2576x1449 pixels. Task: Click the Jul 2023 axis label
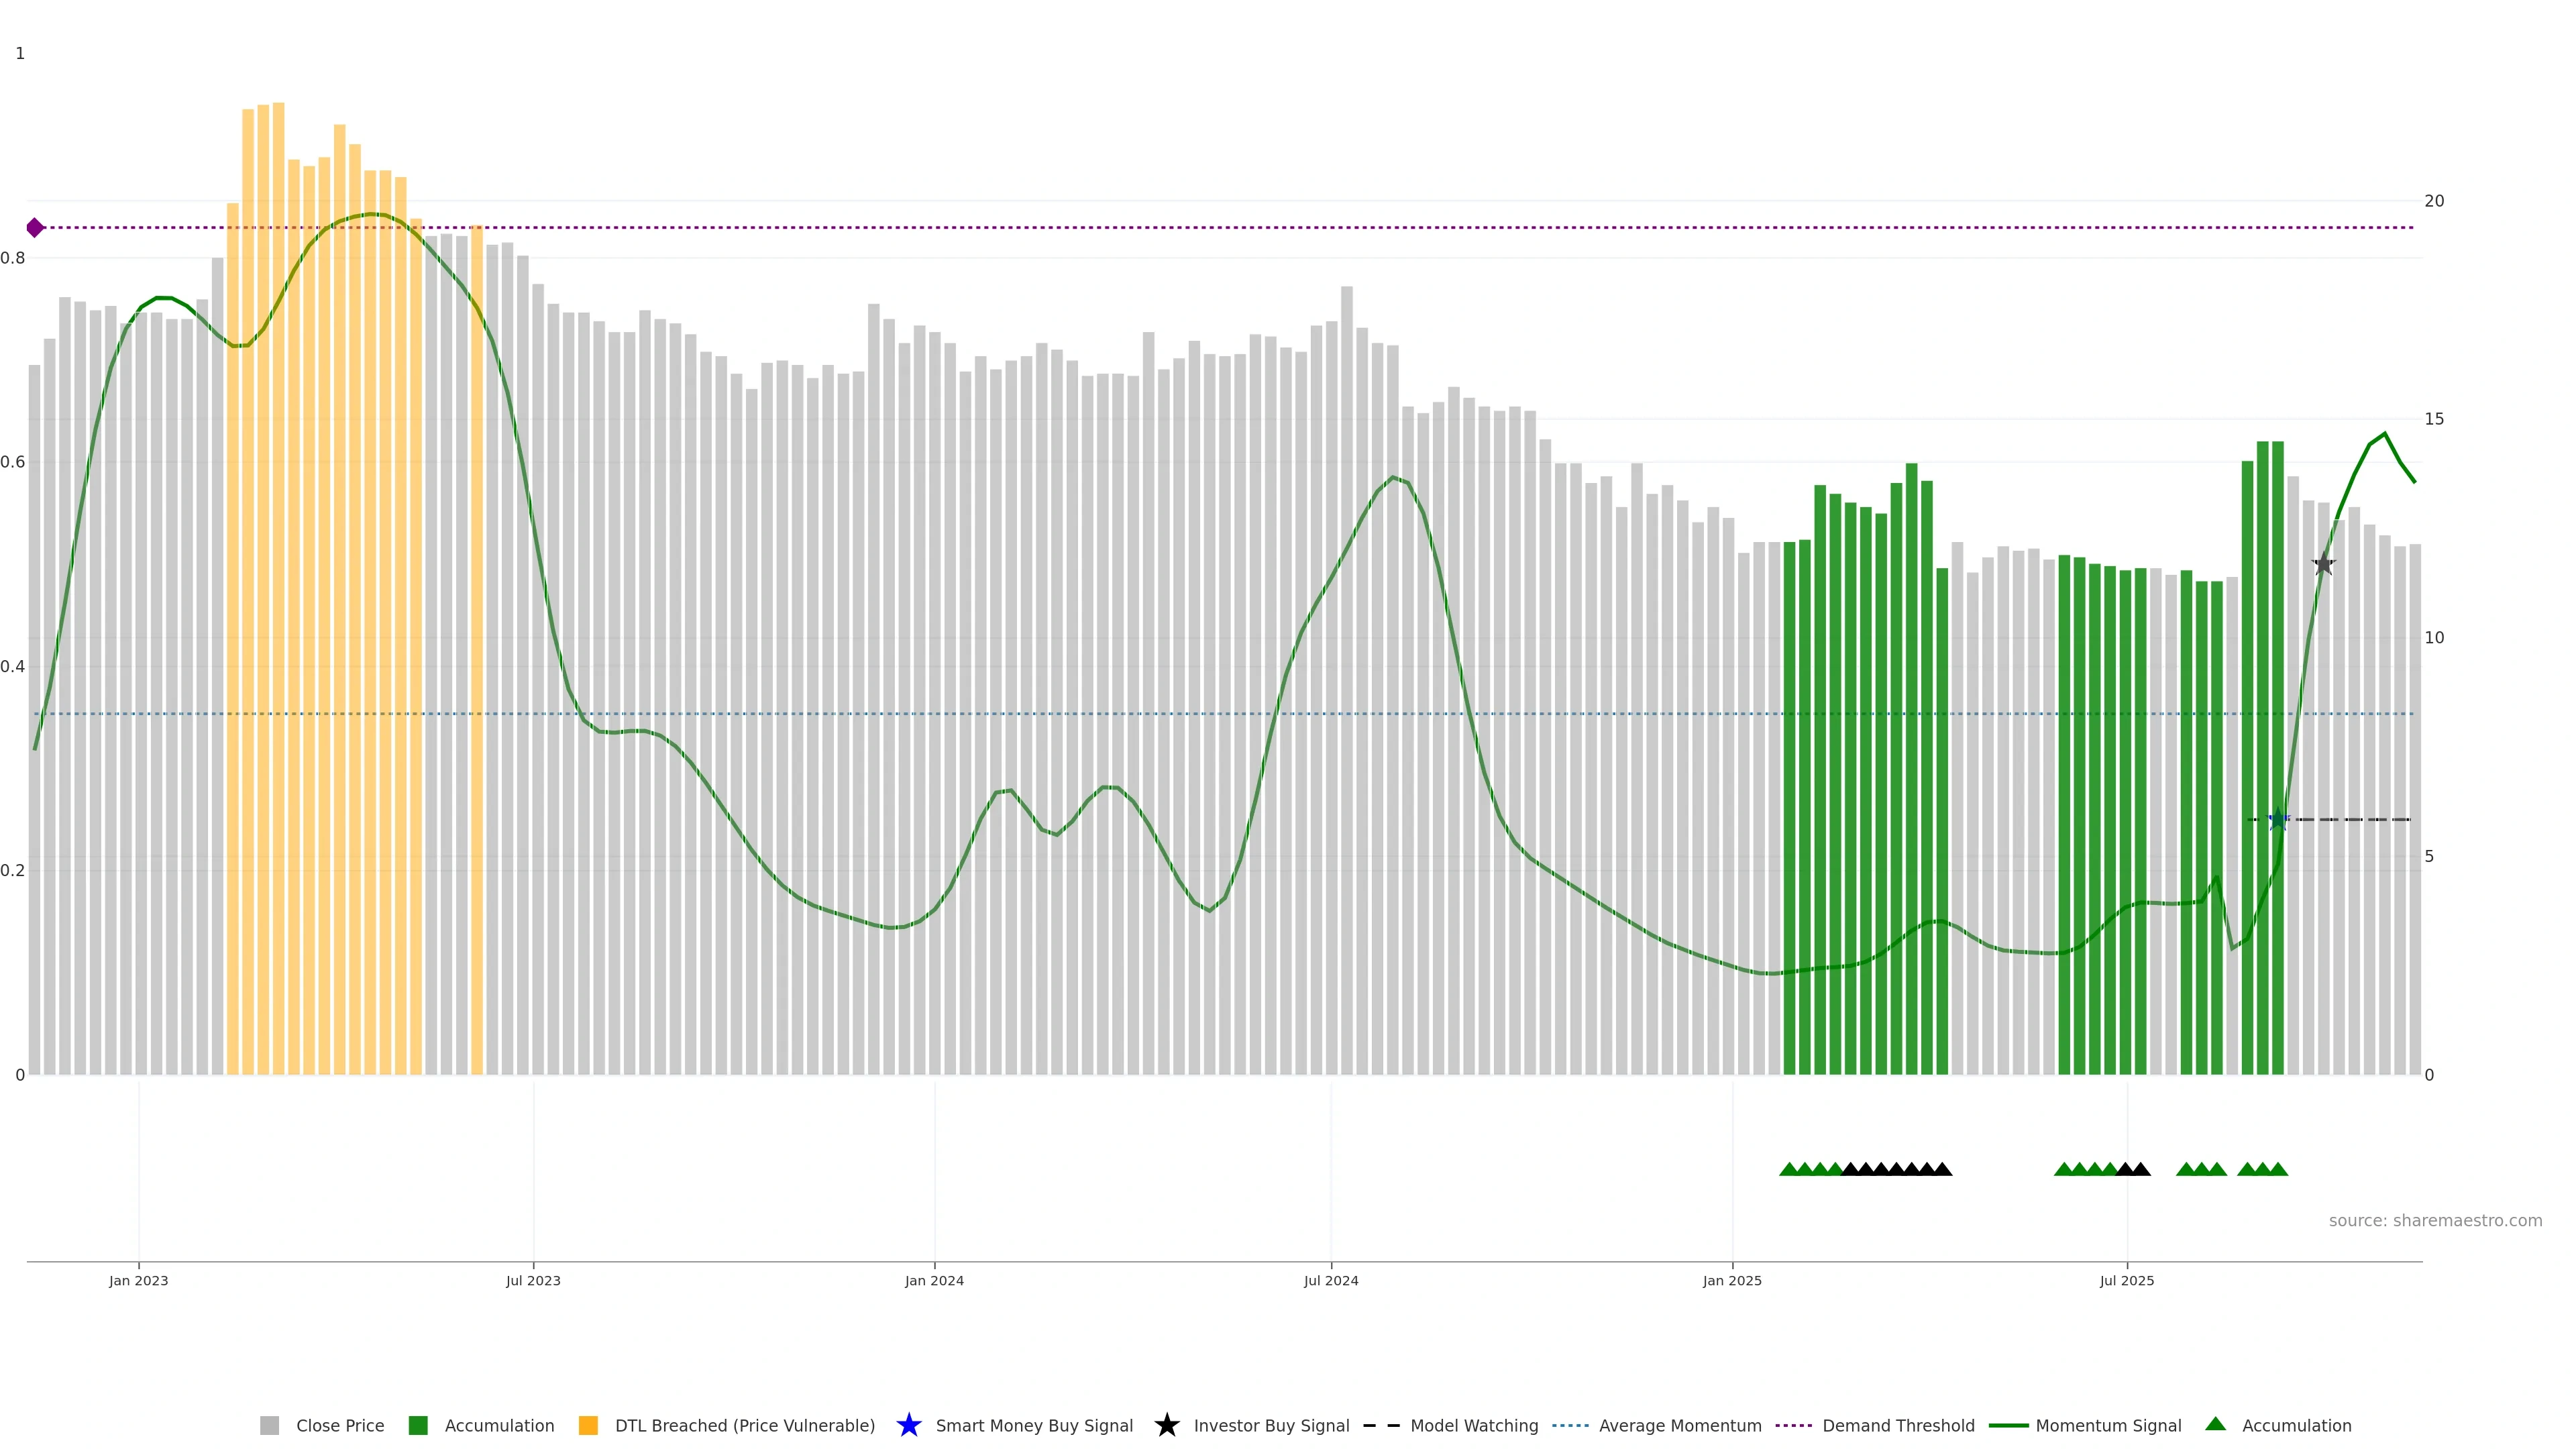(533, 1280)
